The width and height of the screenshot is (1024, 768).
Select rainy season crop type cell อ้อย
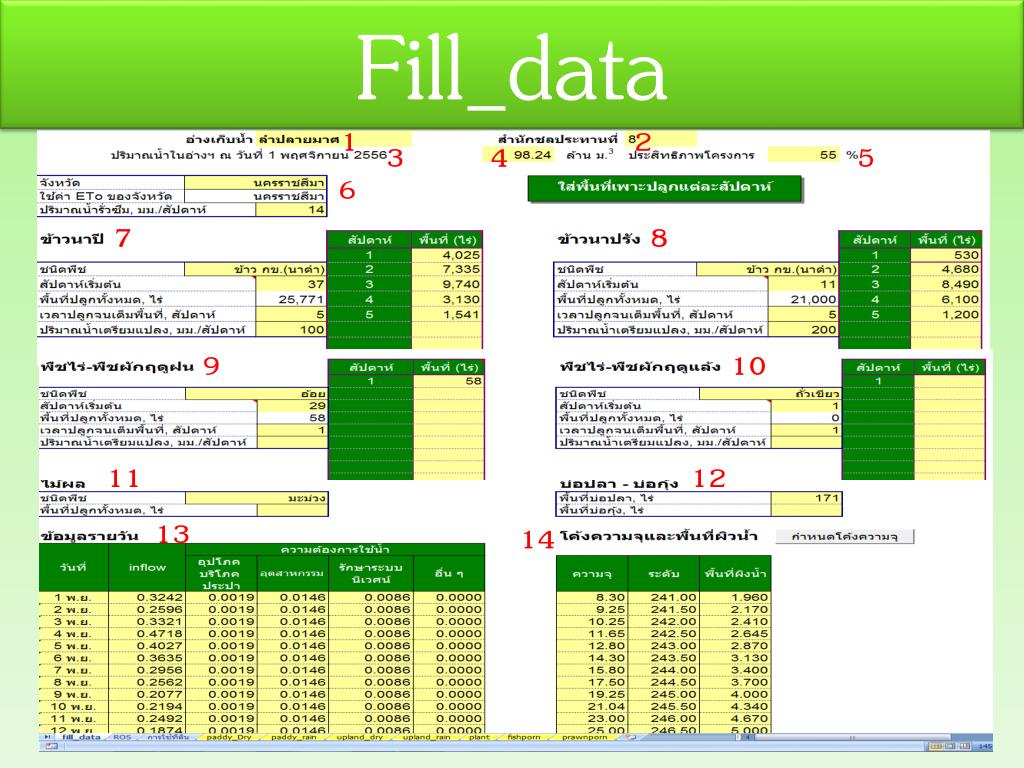256,394
